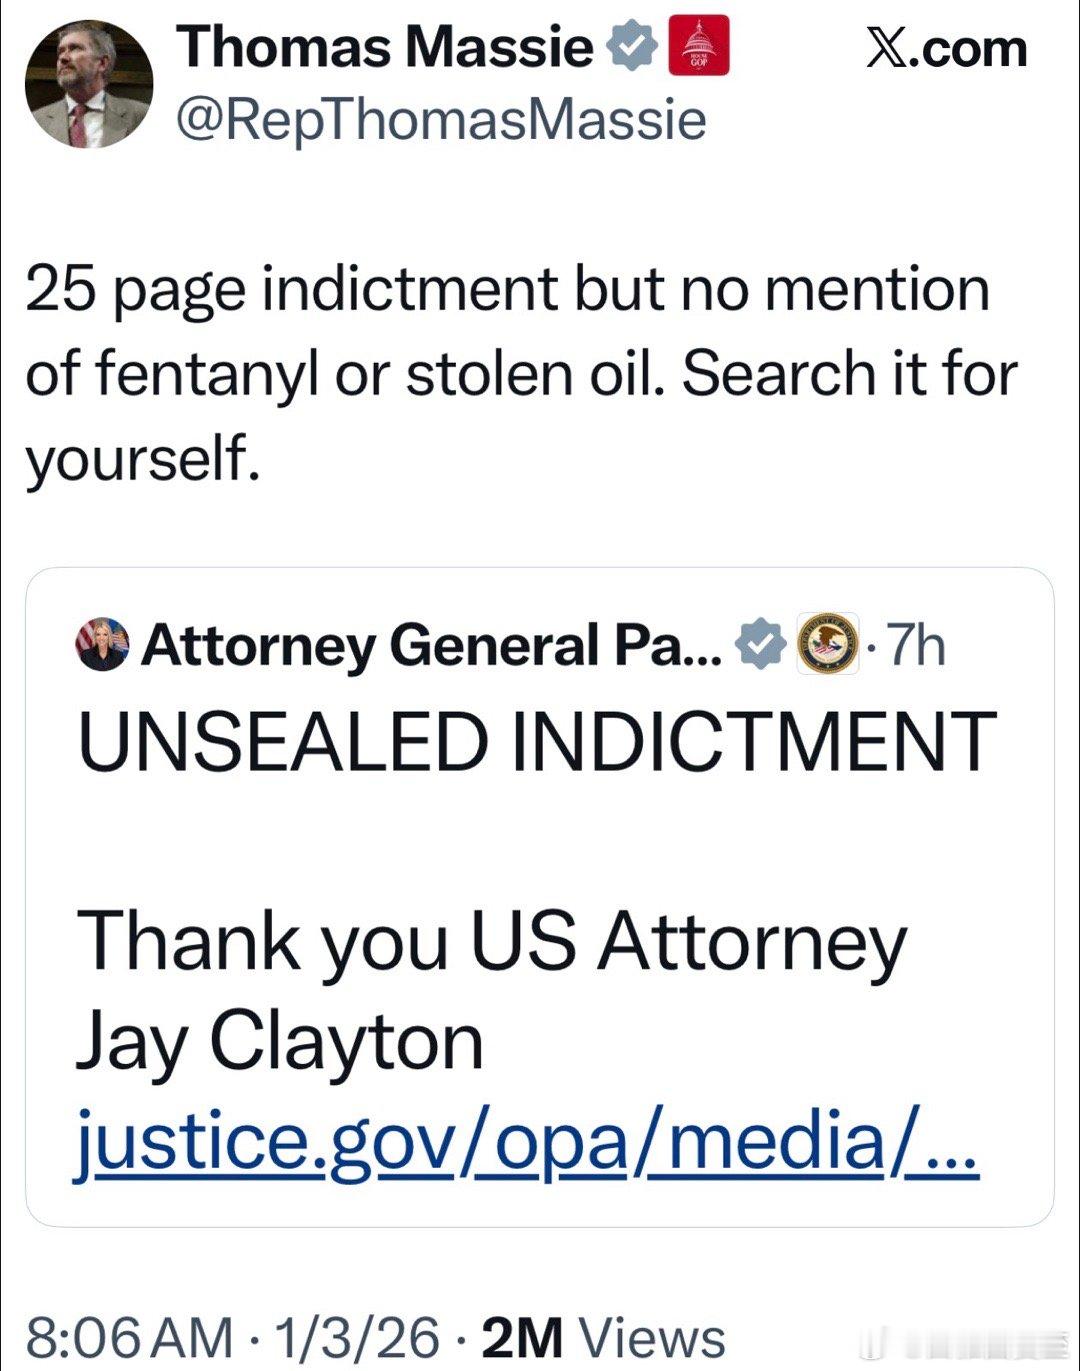This screenshot has height=1371, width=1080.
Task: Click the UNSEALED INDICTMENT headline text
Action: [x=537, y=743]
